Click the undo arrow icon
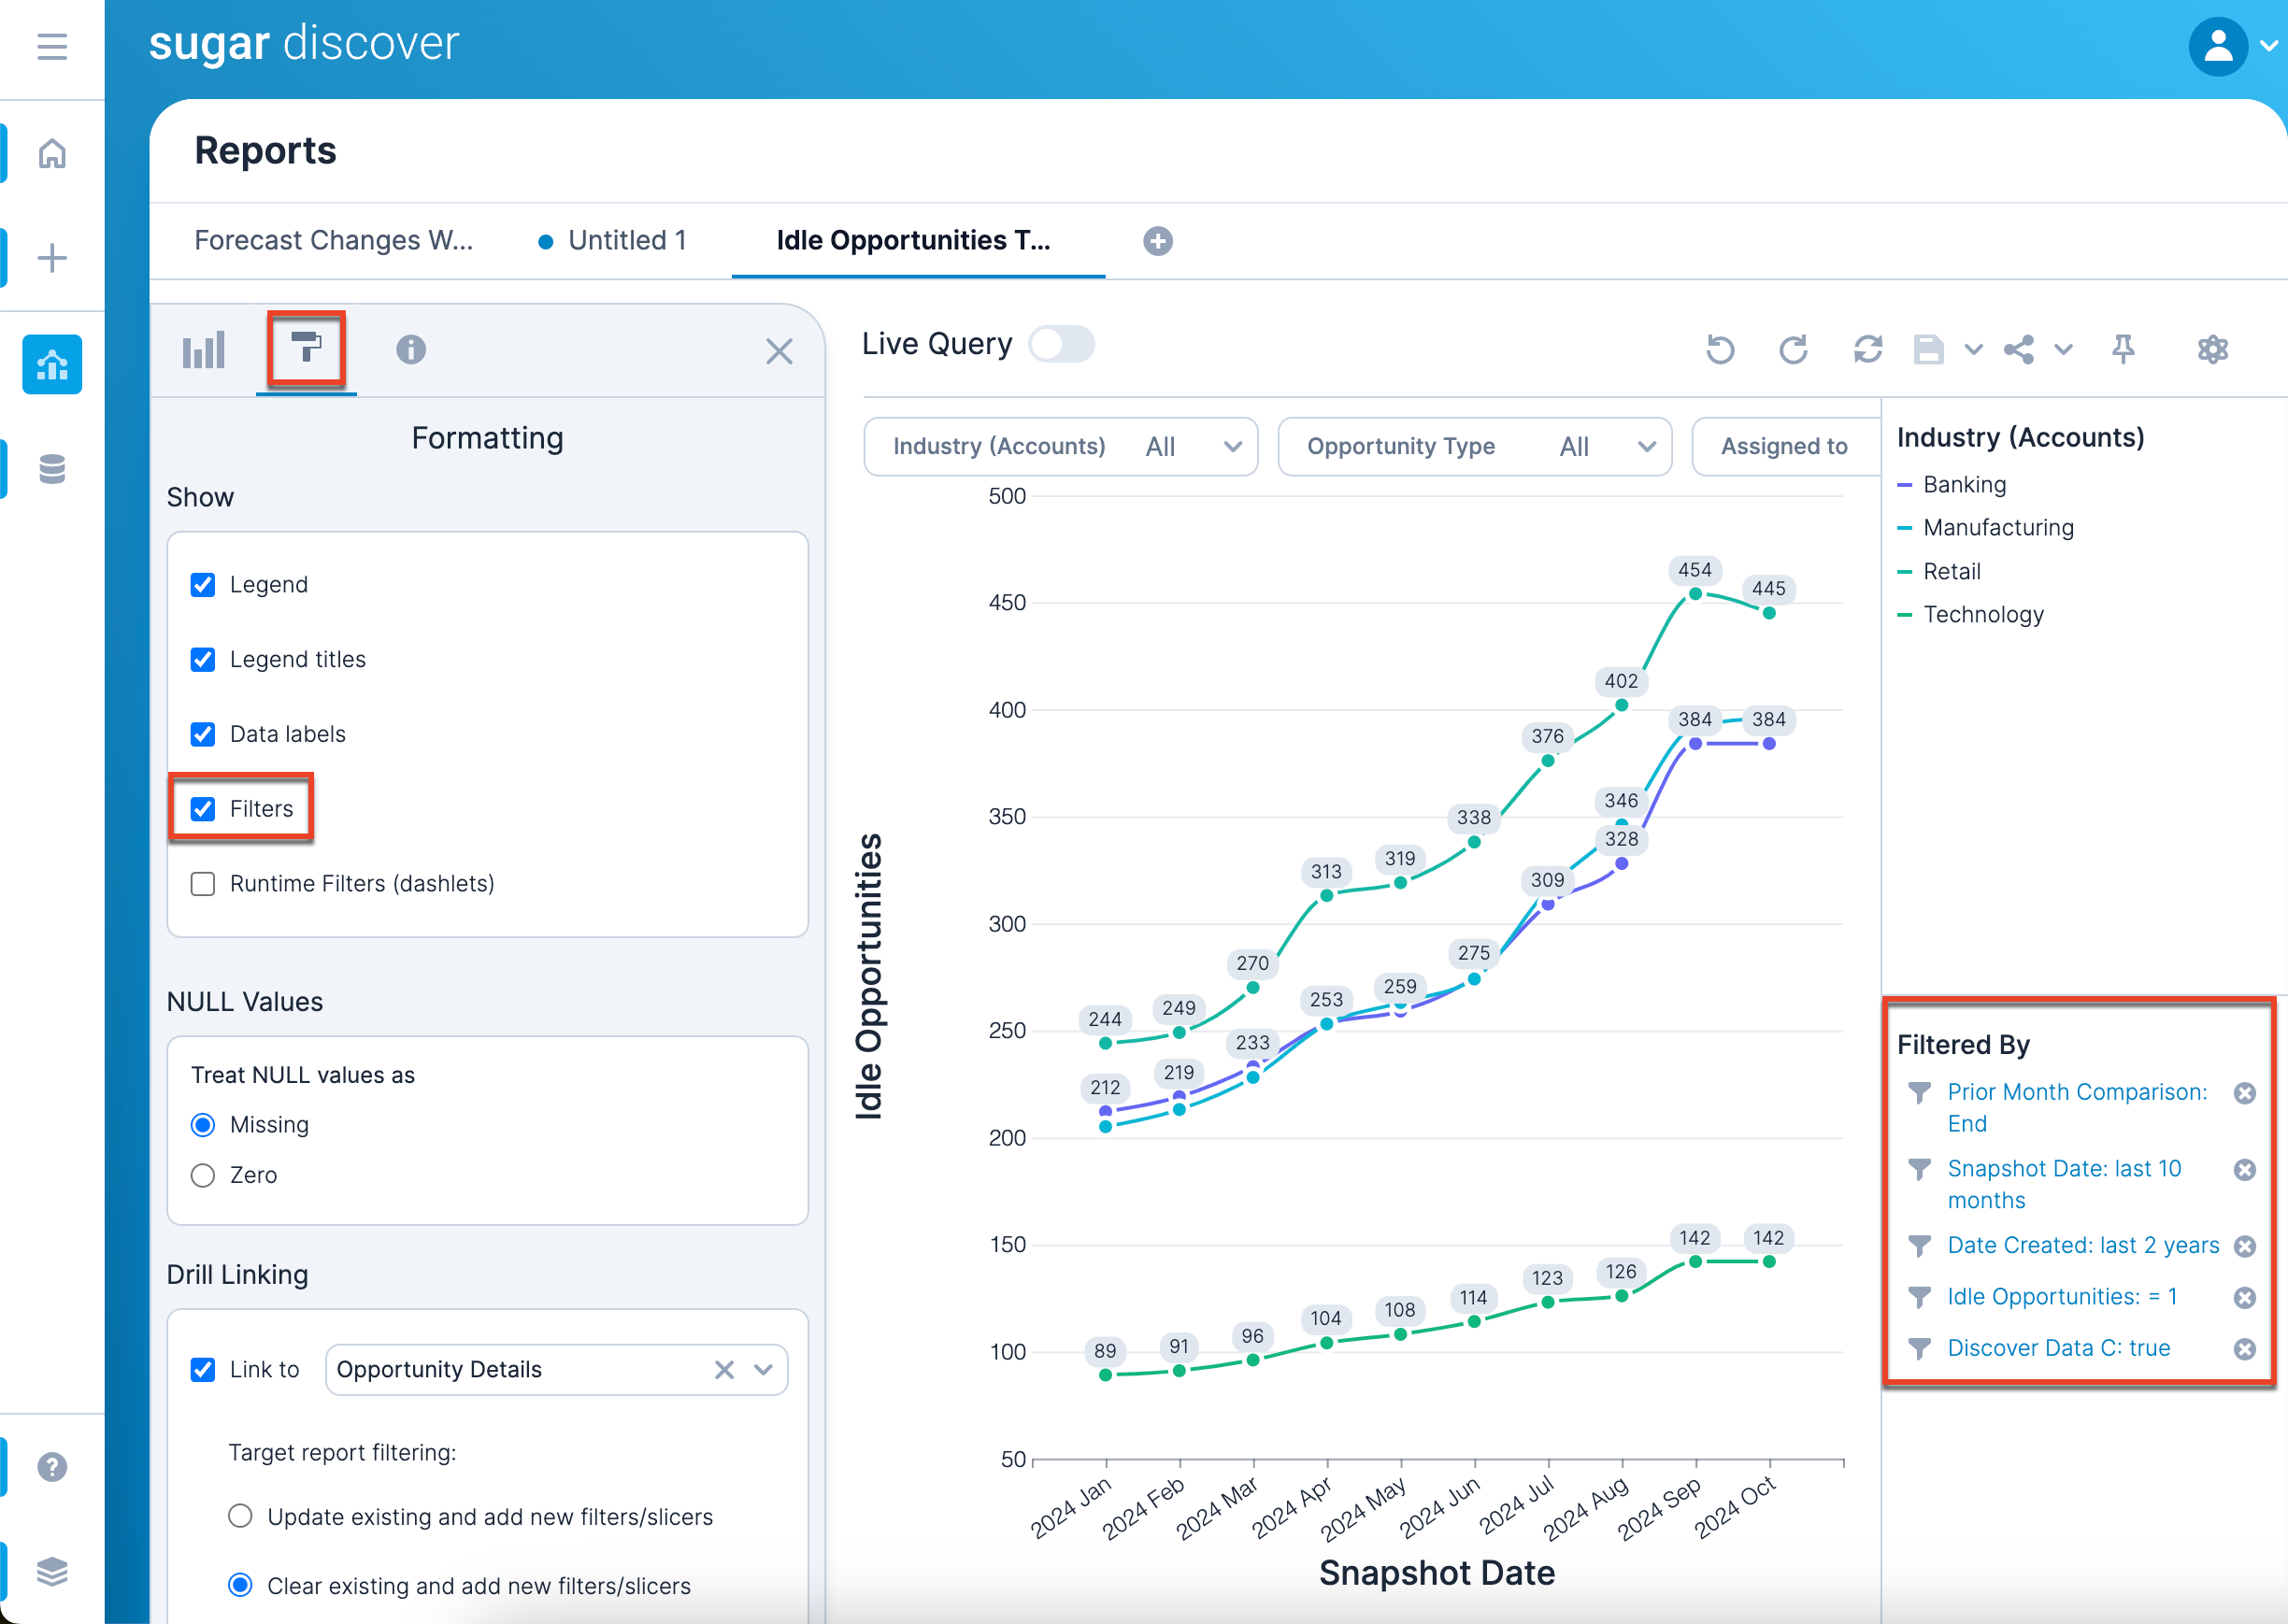The image size is (2288, 1624). (1719, 349)
